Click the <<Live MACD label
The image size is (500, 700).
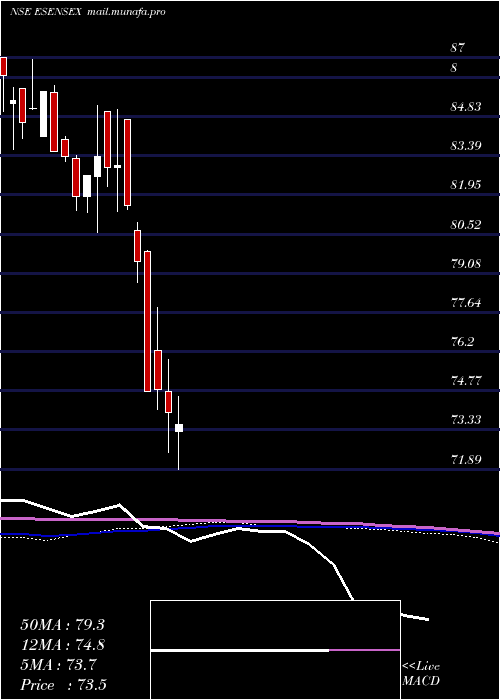point(421,674)
